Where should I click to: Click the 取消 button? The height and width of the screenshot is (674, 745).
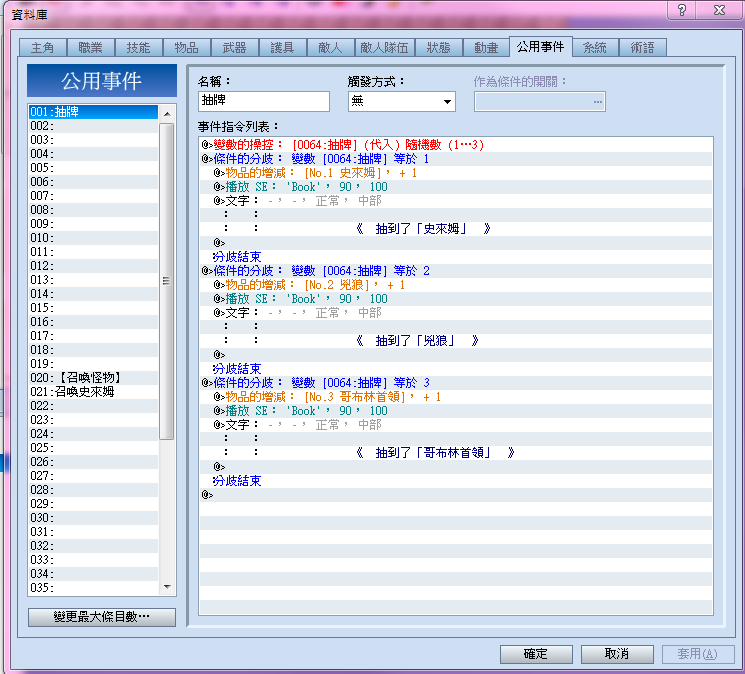pyautogui.click(x=617, y=654)
